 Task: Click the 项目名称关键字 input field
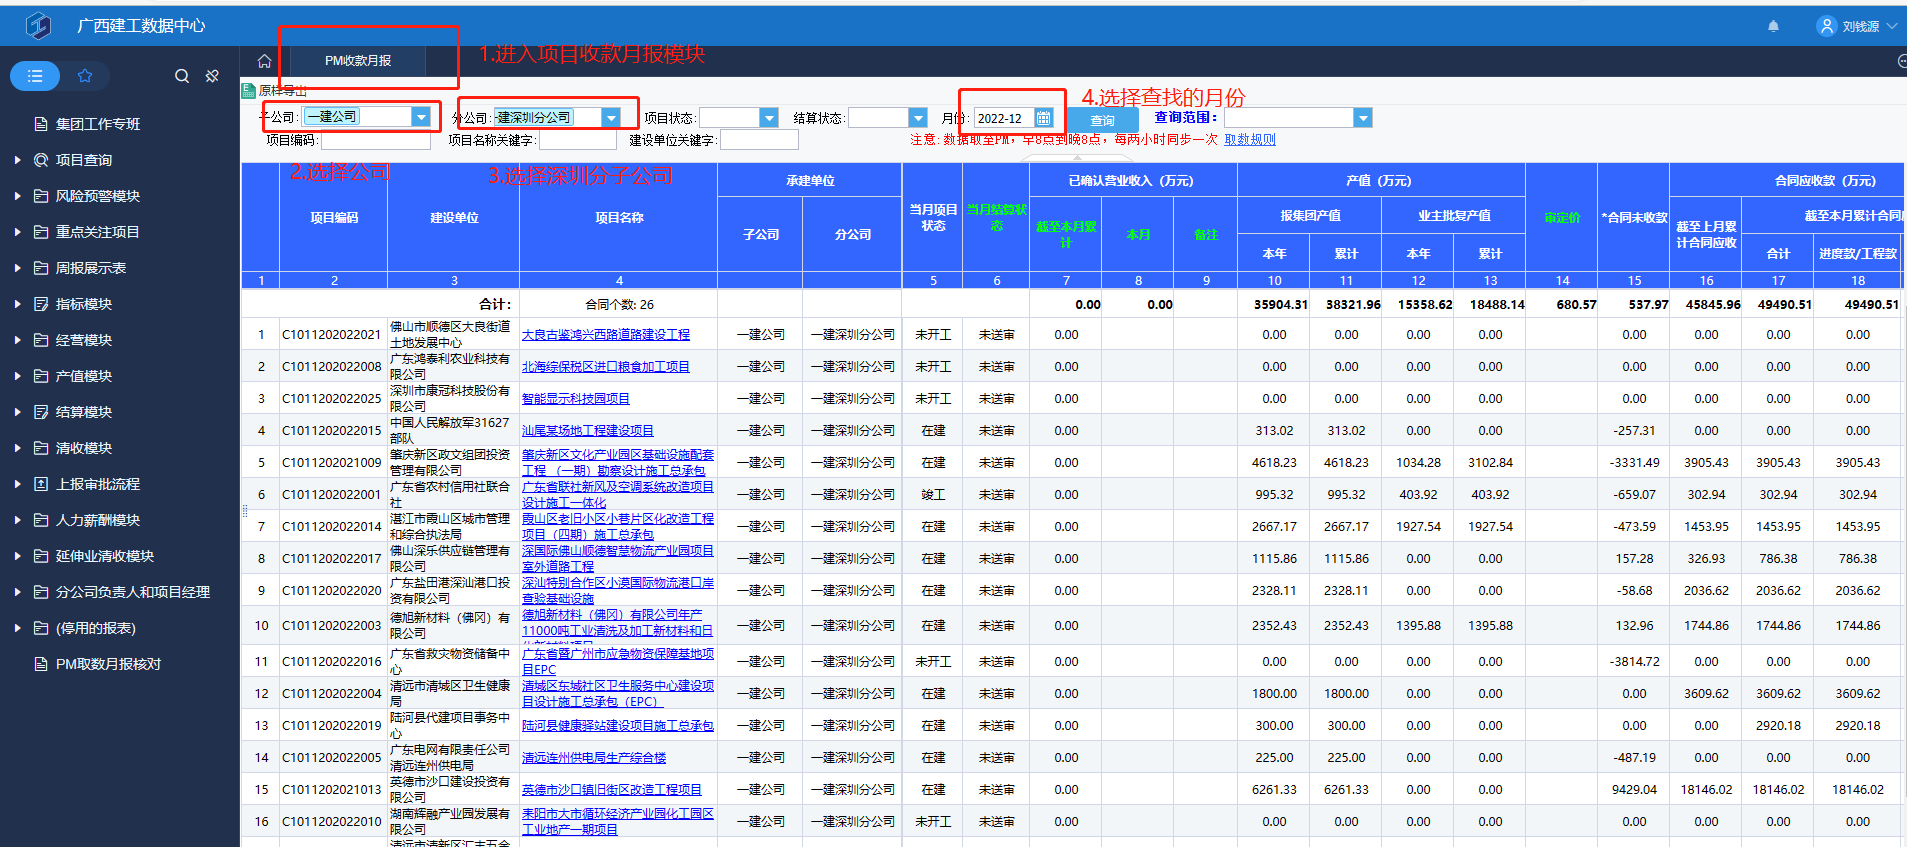tap(578, 141)
